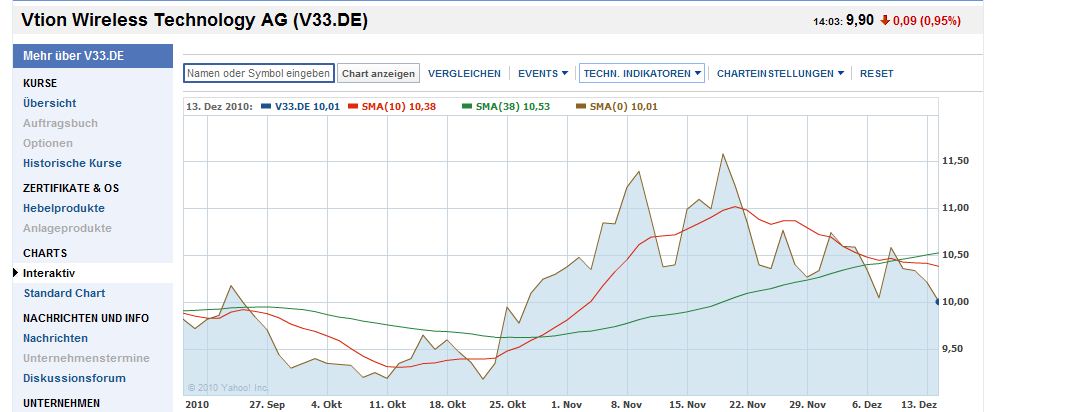The height and width of the screenshot is (412, 1079).
Task: Click the 11. Okt x-axis label
Action: [387, 404]
